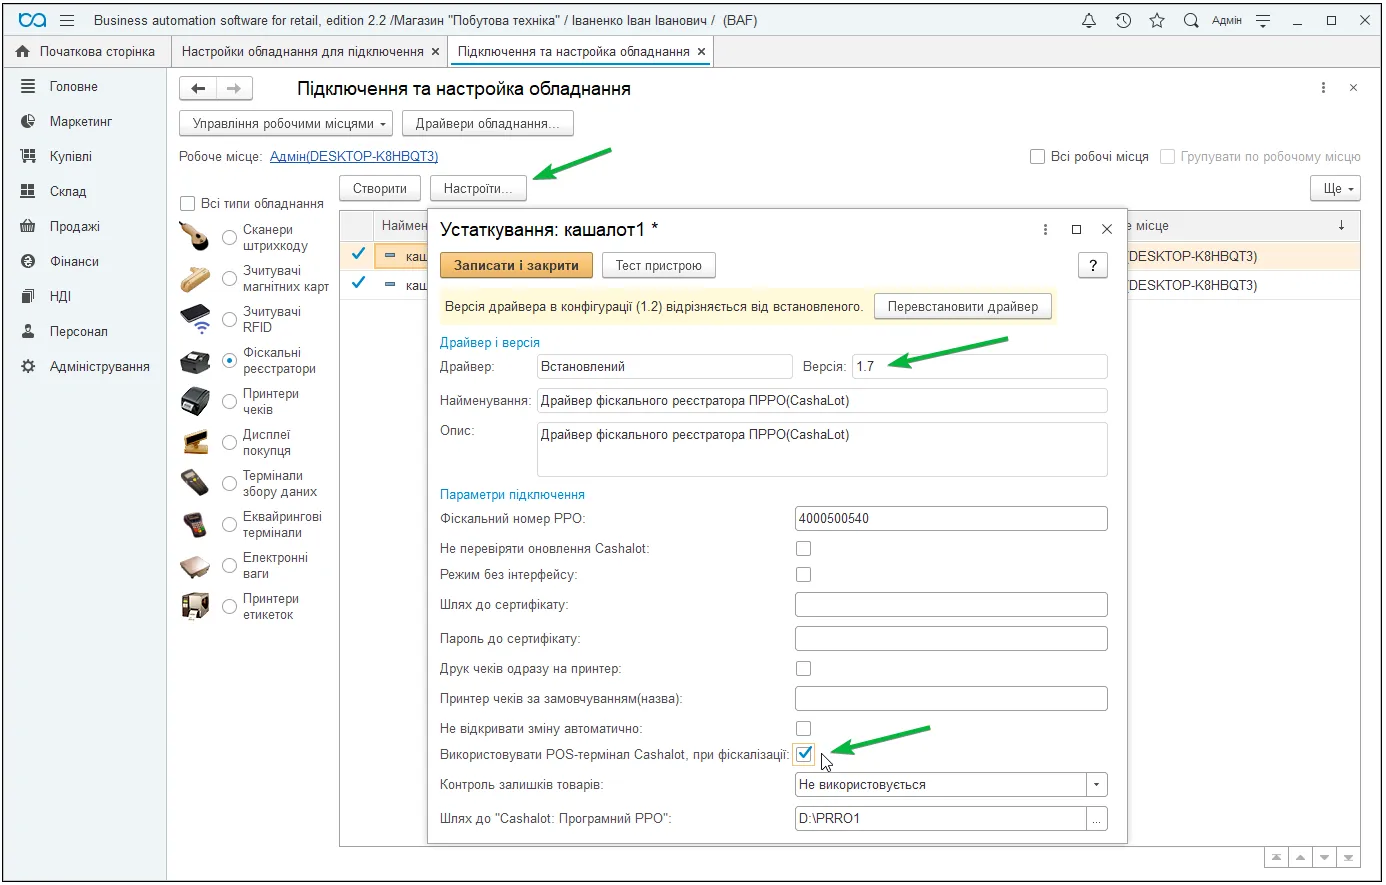Click the search magnifier icon
The width and height of the screenshot is (1386, 885).
pos(1191,20)
